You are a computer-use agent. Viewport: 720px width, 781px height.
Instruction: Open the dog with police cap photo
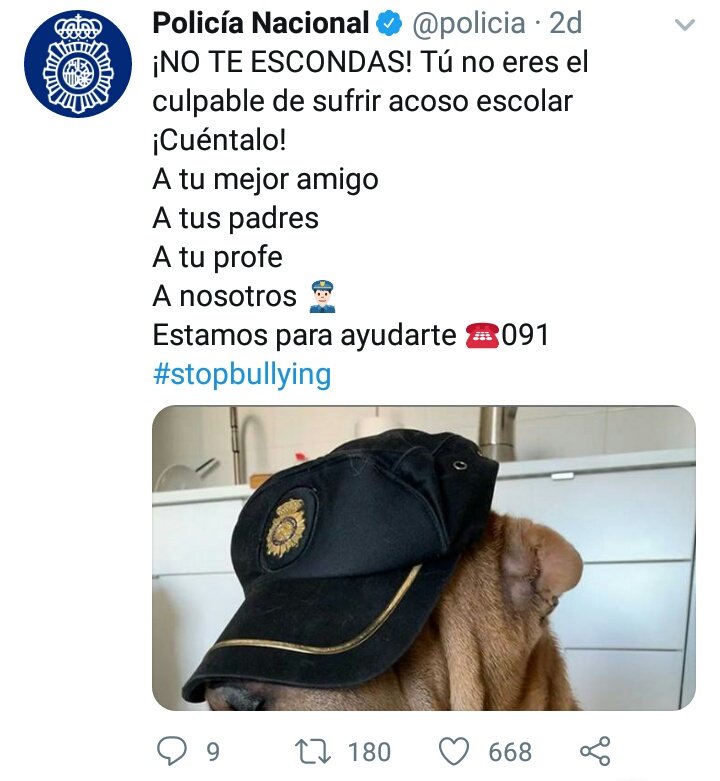[424, 558]
